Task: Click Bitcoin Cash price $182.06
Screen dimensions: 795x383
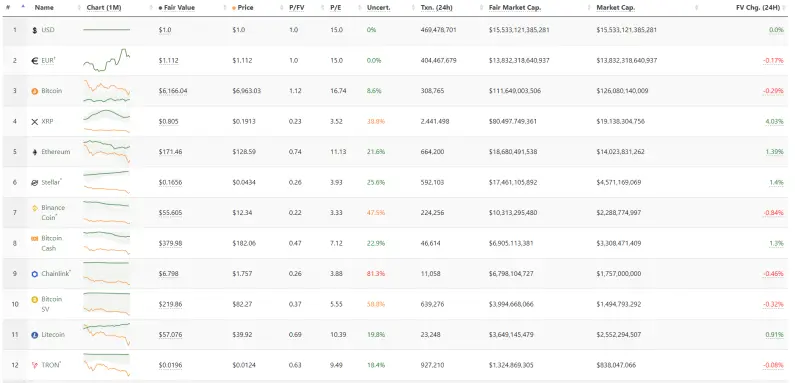Action: pyautogui.click(x=244, y=243)
